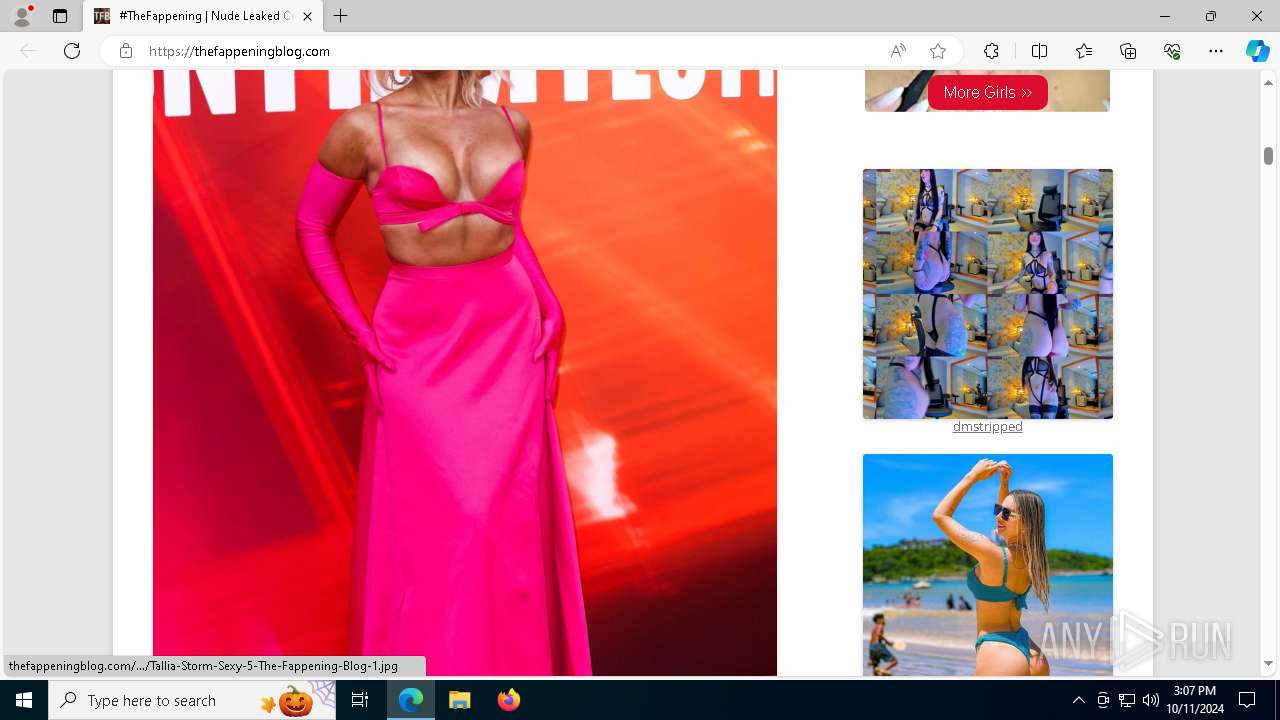Add page to favorites star icon
This screenshot has height=720, width=1280.
click(938, 51)
